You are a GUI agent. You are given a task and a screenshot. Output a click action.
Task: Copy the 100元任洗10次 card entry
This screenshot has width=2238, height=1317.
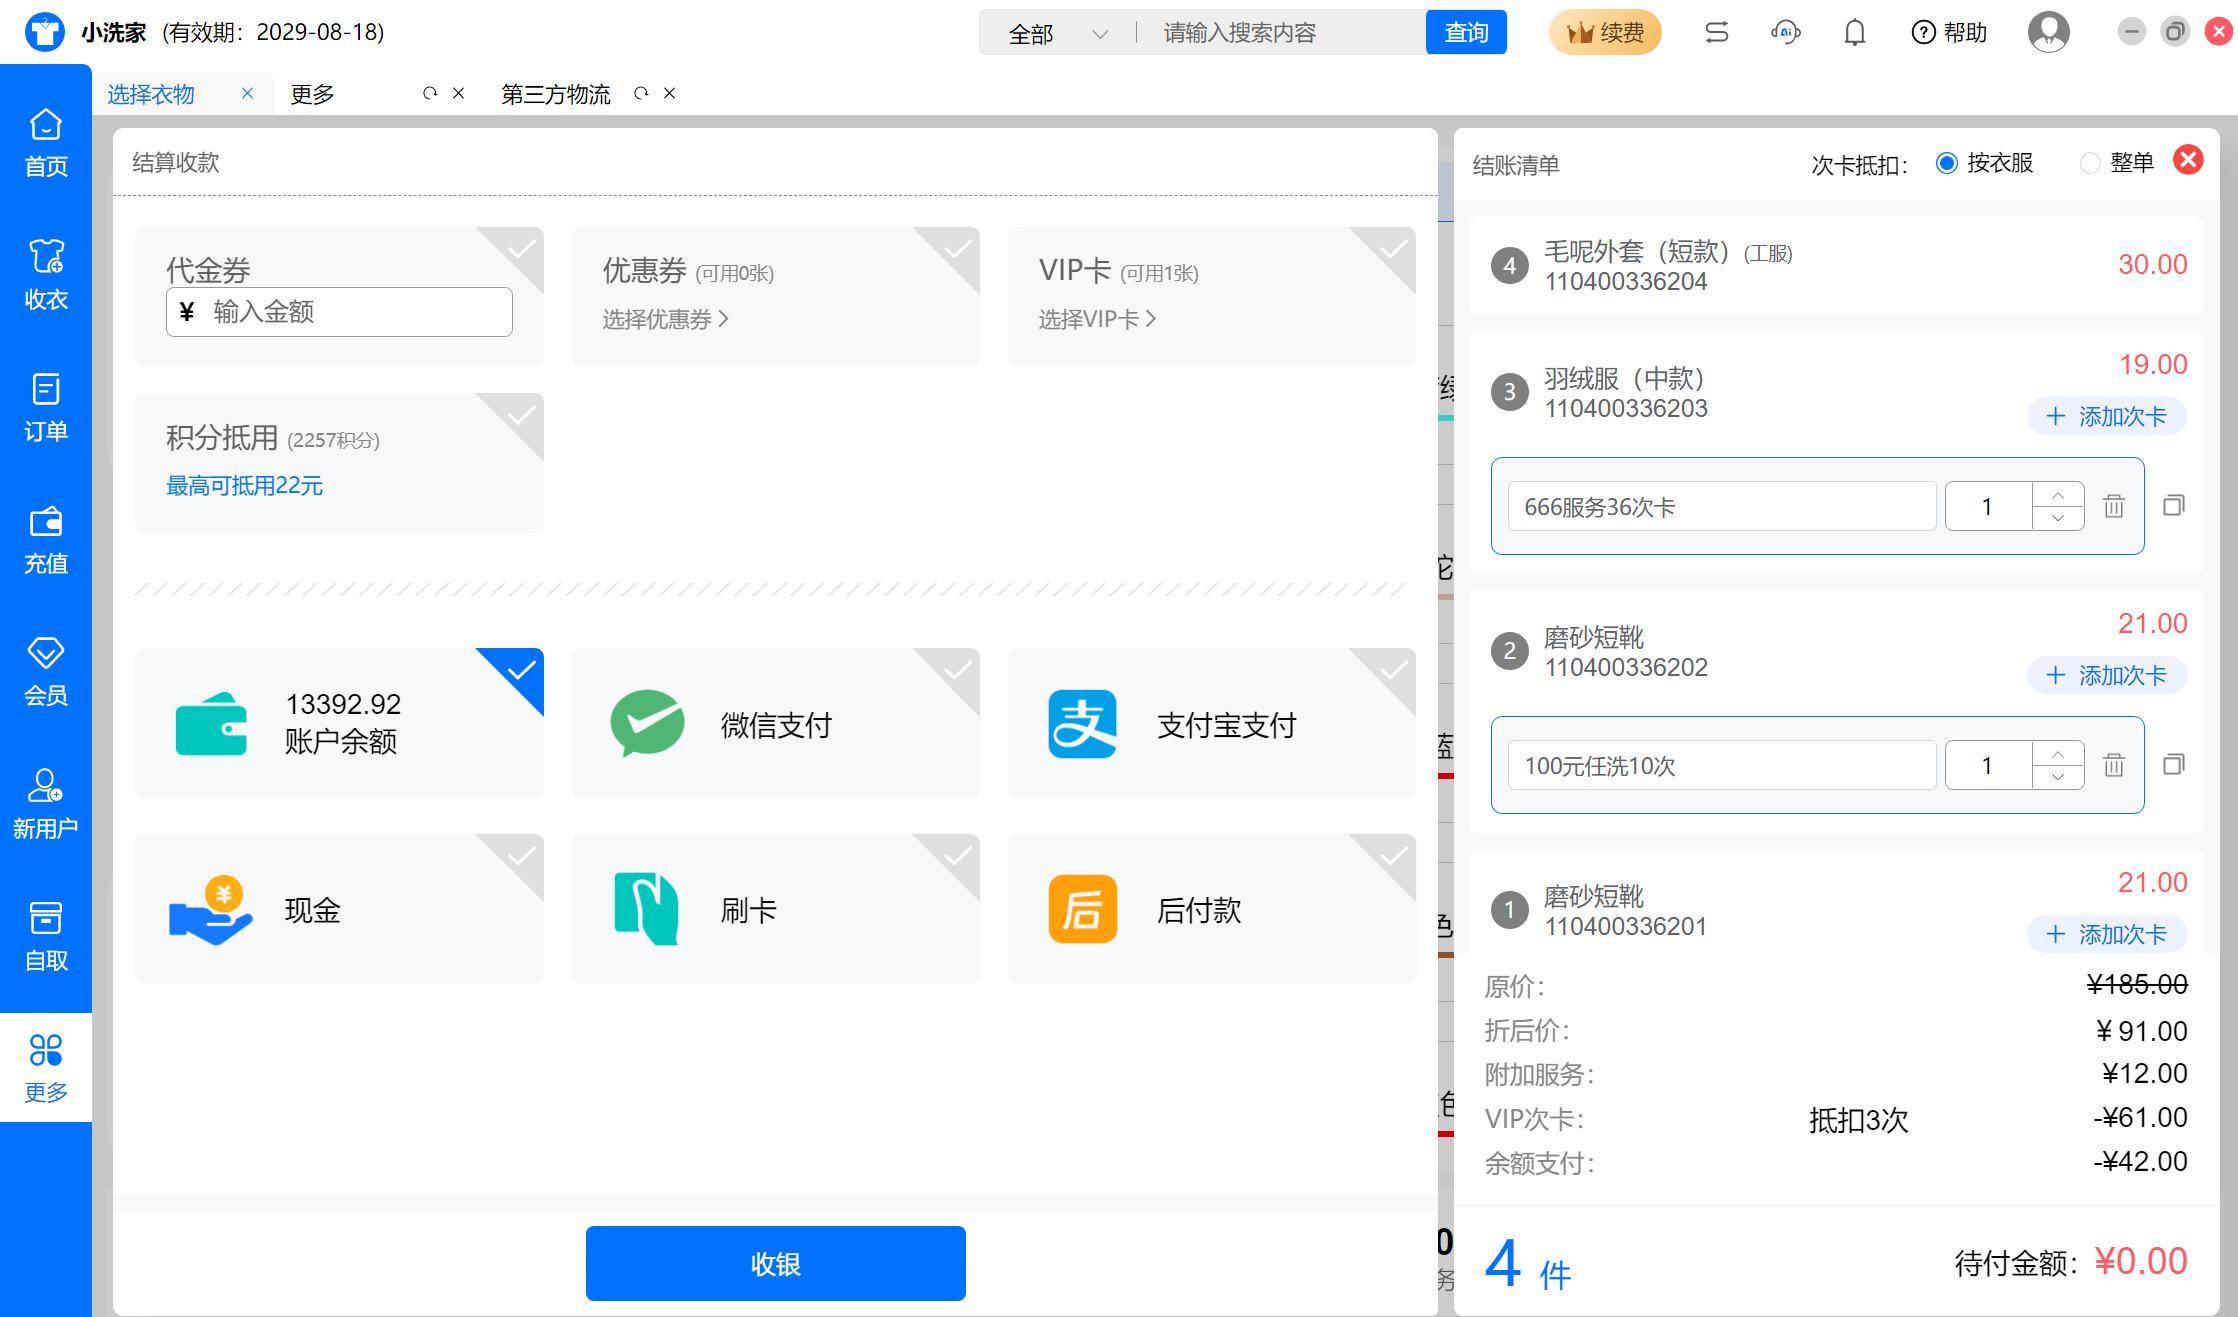click(2173, 765)
